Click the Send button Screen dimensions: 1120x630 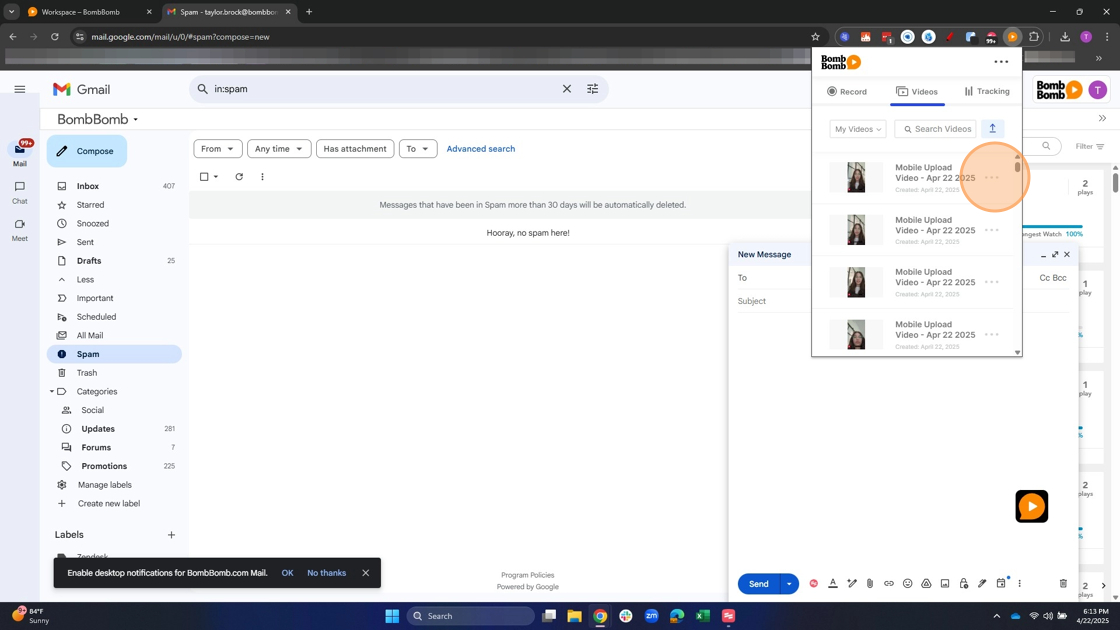point(759,584)
